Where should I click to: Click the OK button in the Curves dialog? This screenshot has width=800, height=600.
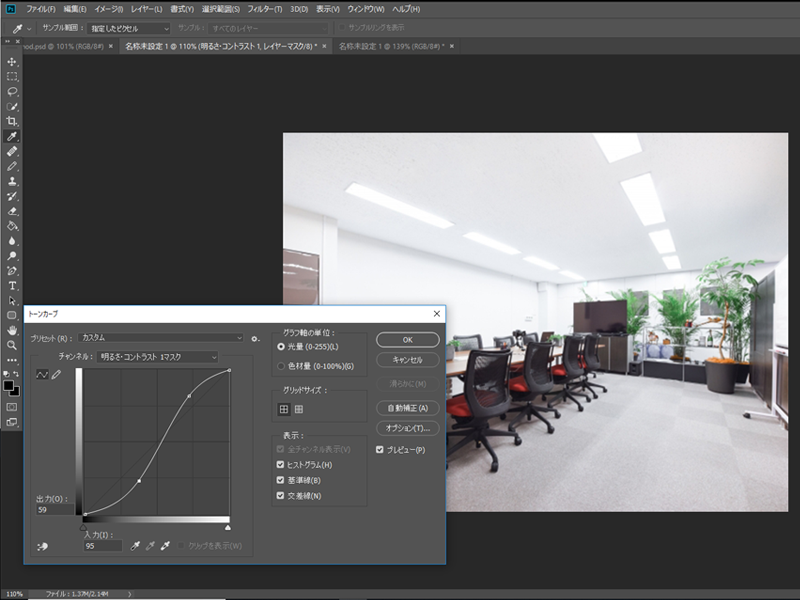click(x=407, y=340)
